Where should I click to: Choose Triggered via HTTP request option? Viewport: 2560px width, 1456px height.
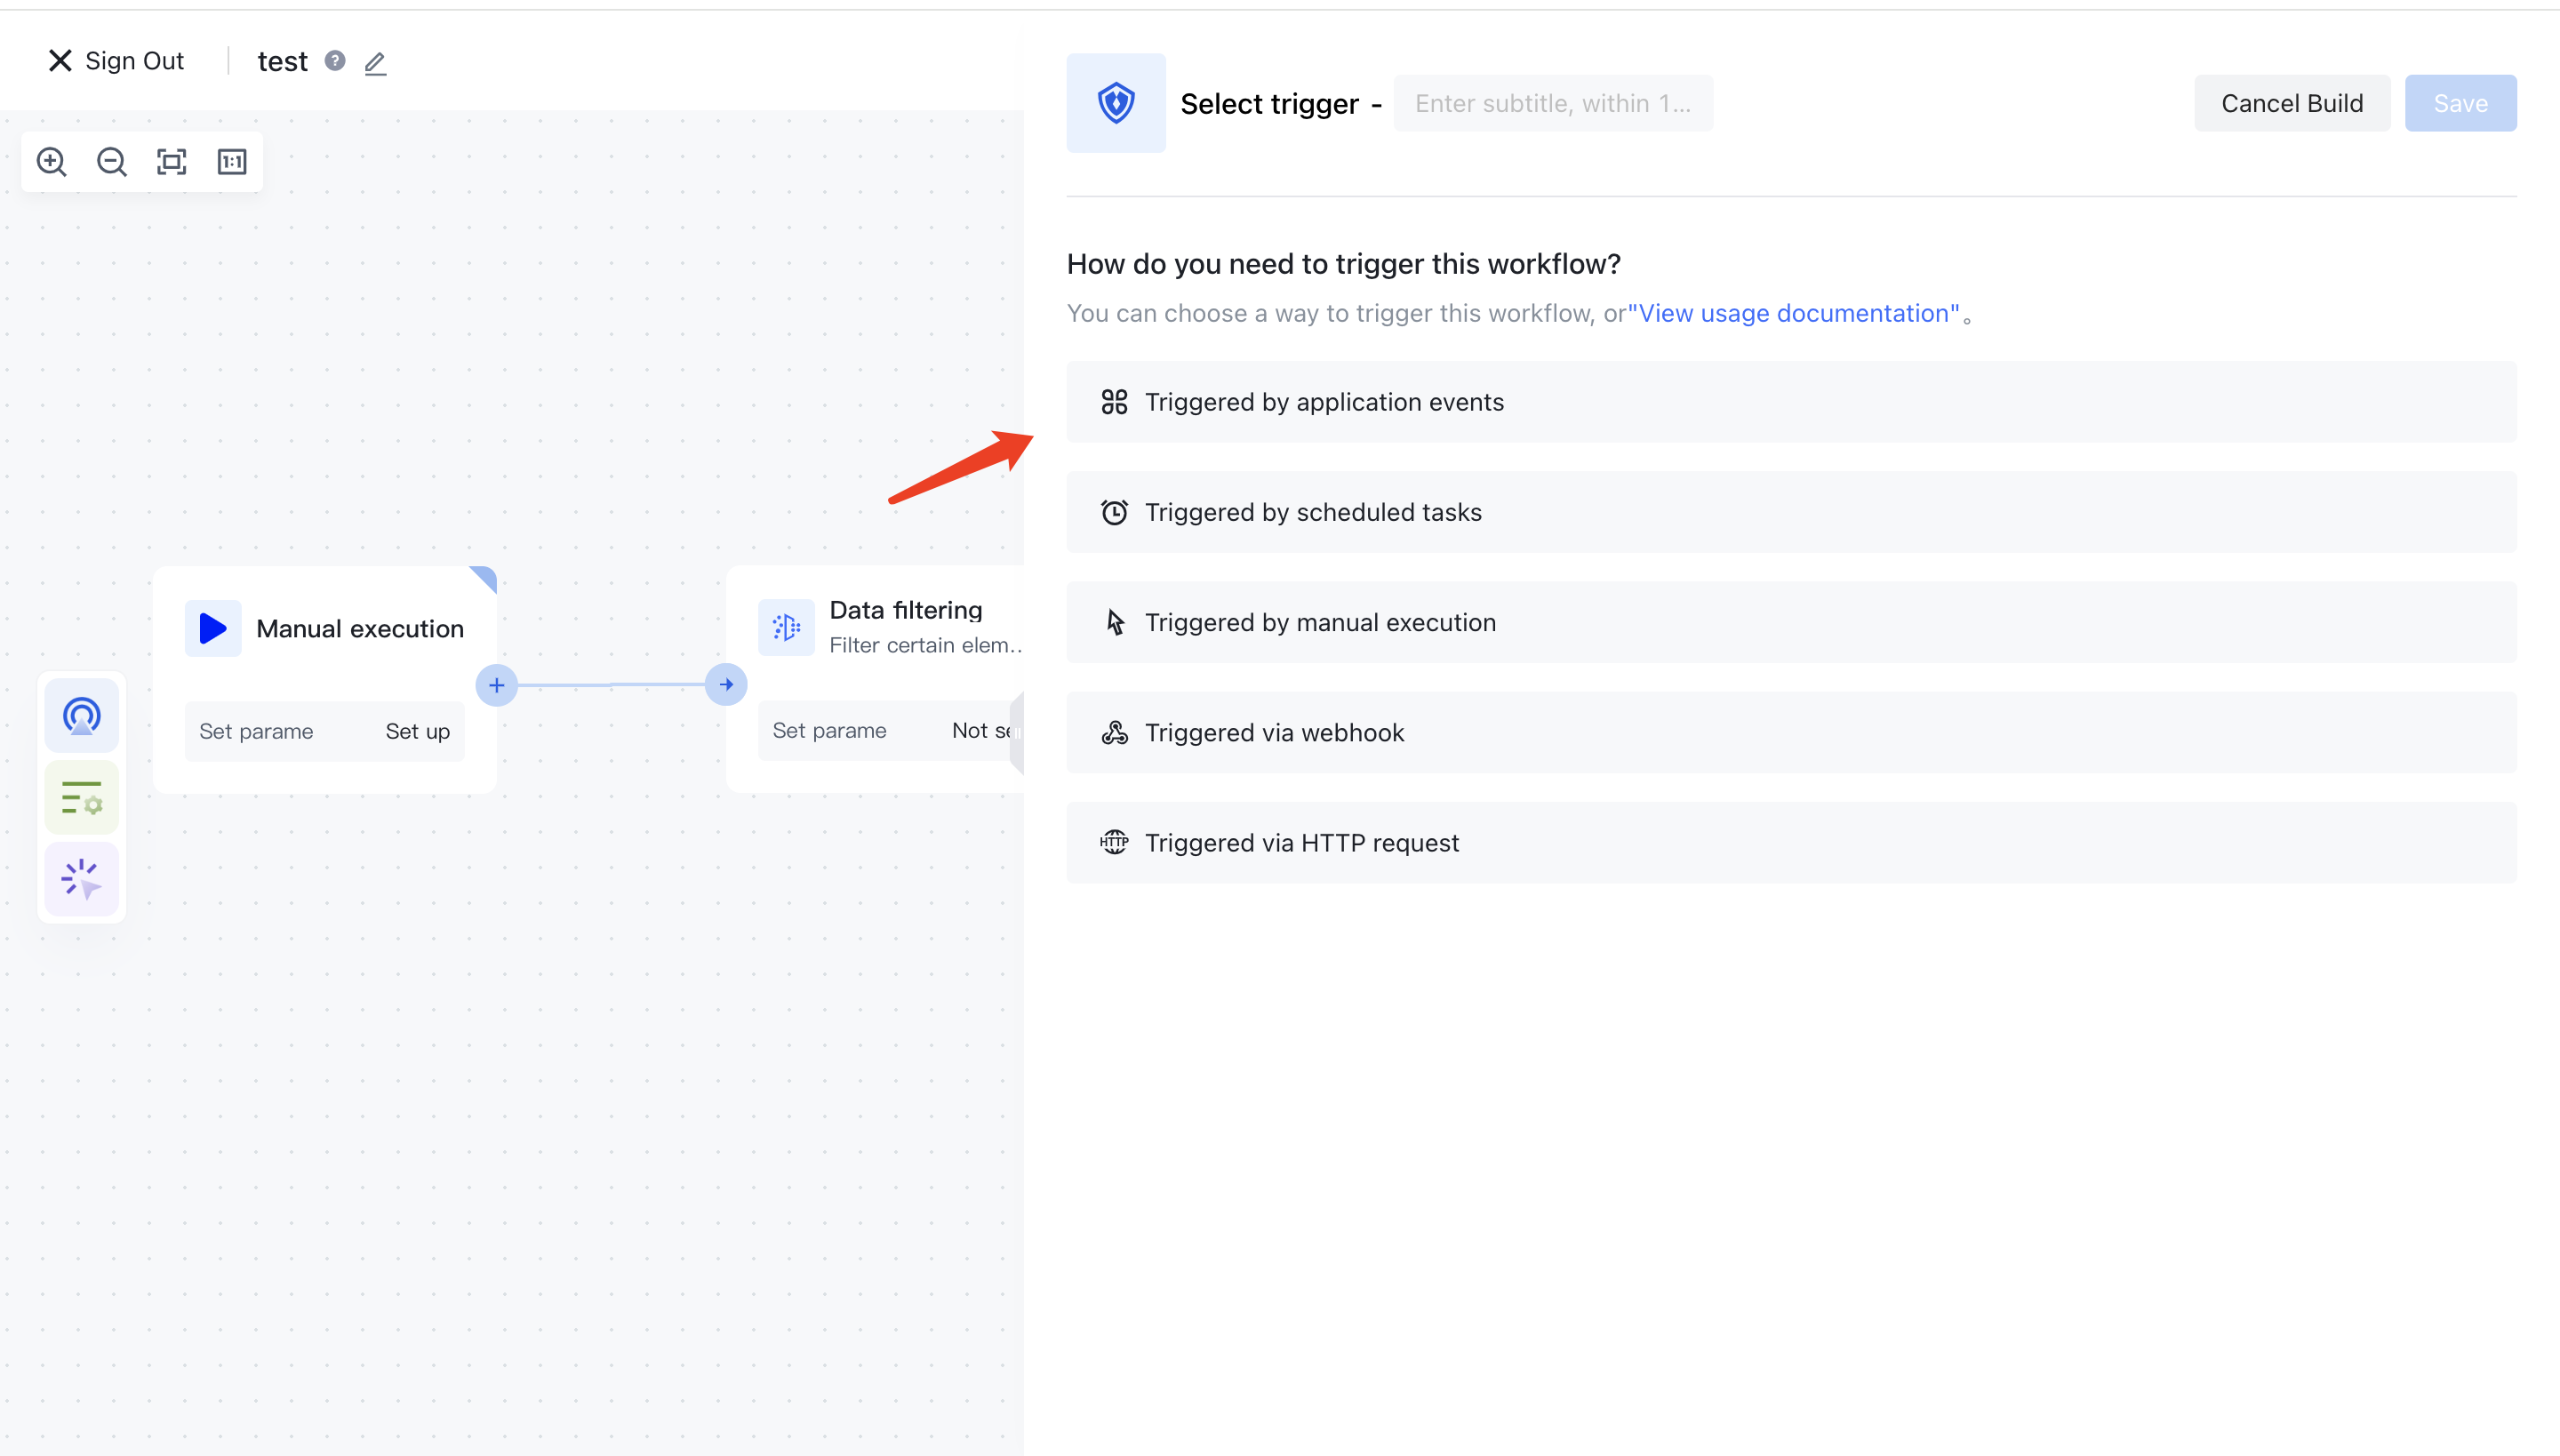1790,843
